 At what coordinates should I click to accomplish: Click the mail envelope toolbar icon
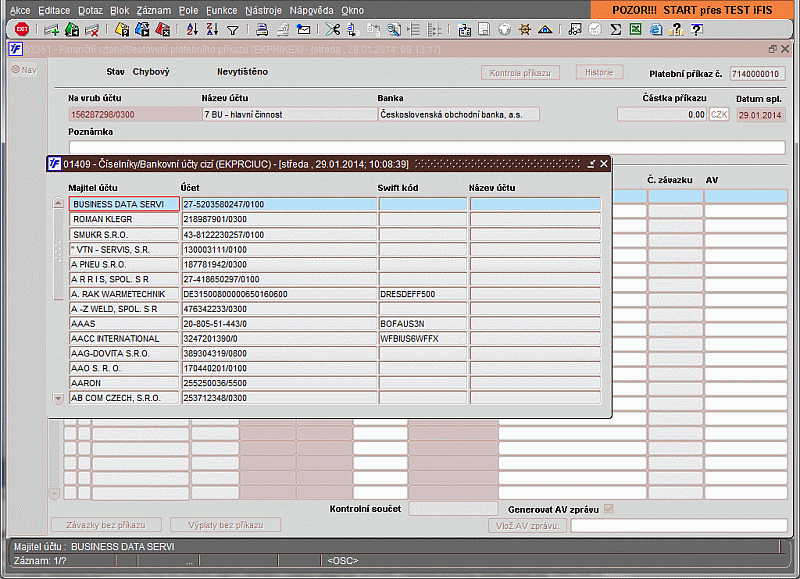coord(304,30)
